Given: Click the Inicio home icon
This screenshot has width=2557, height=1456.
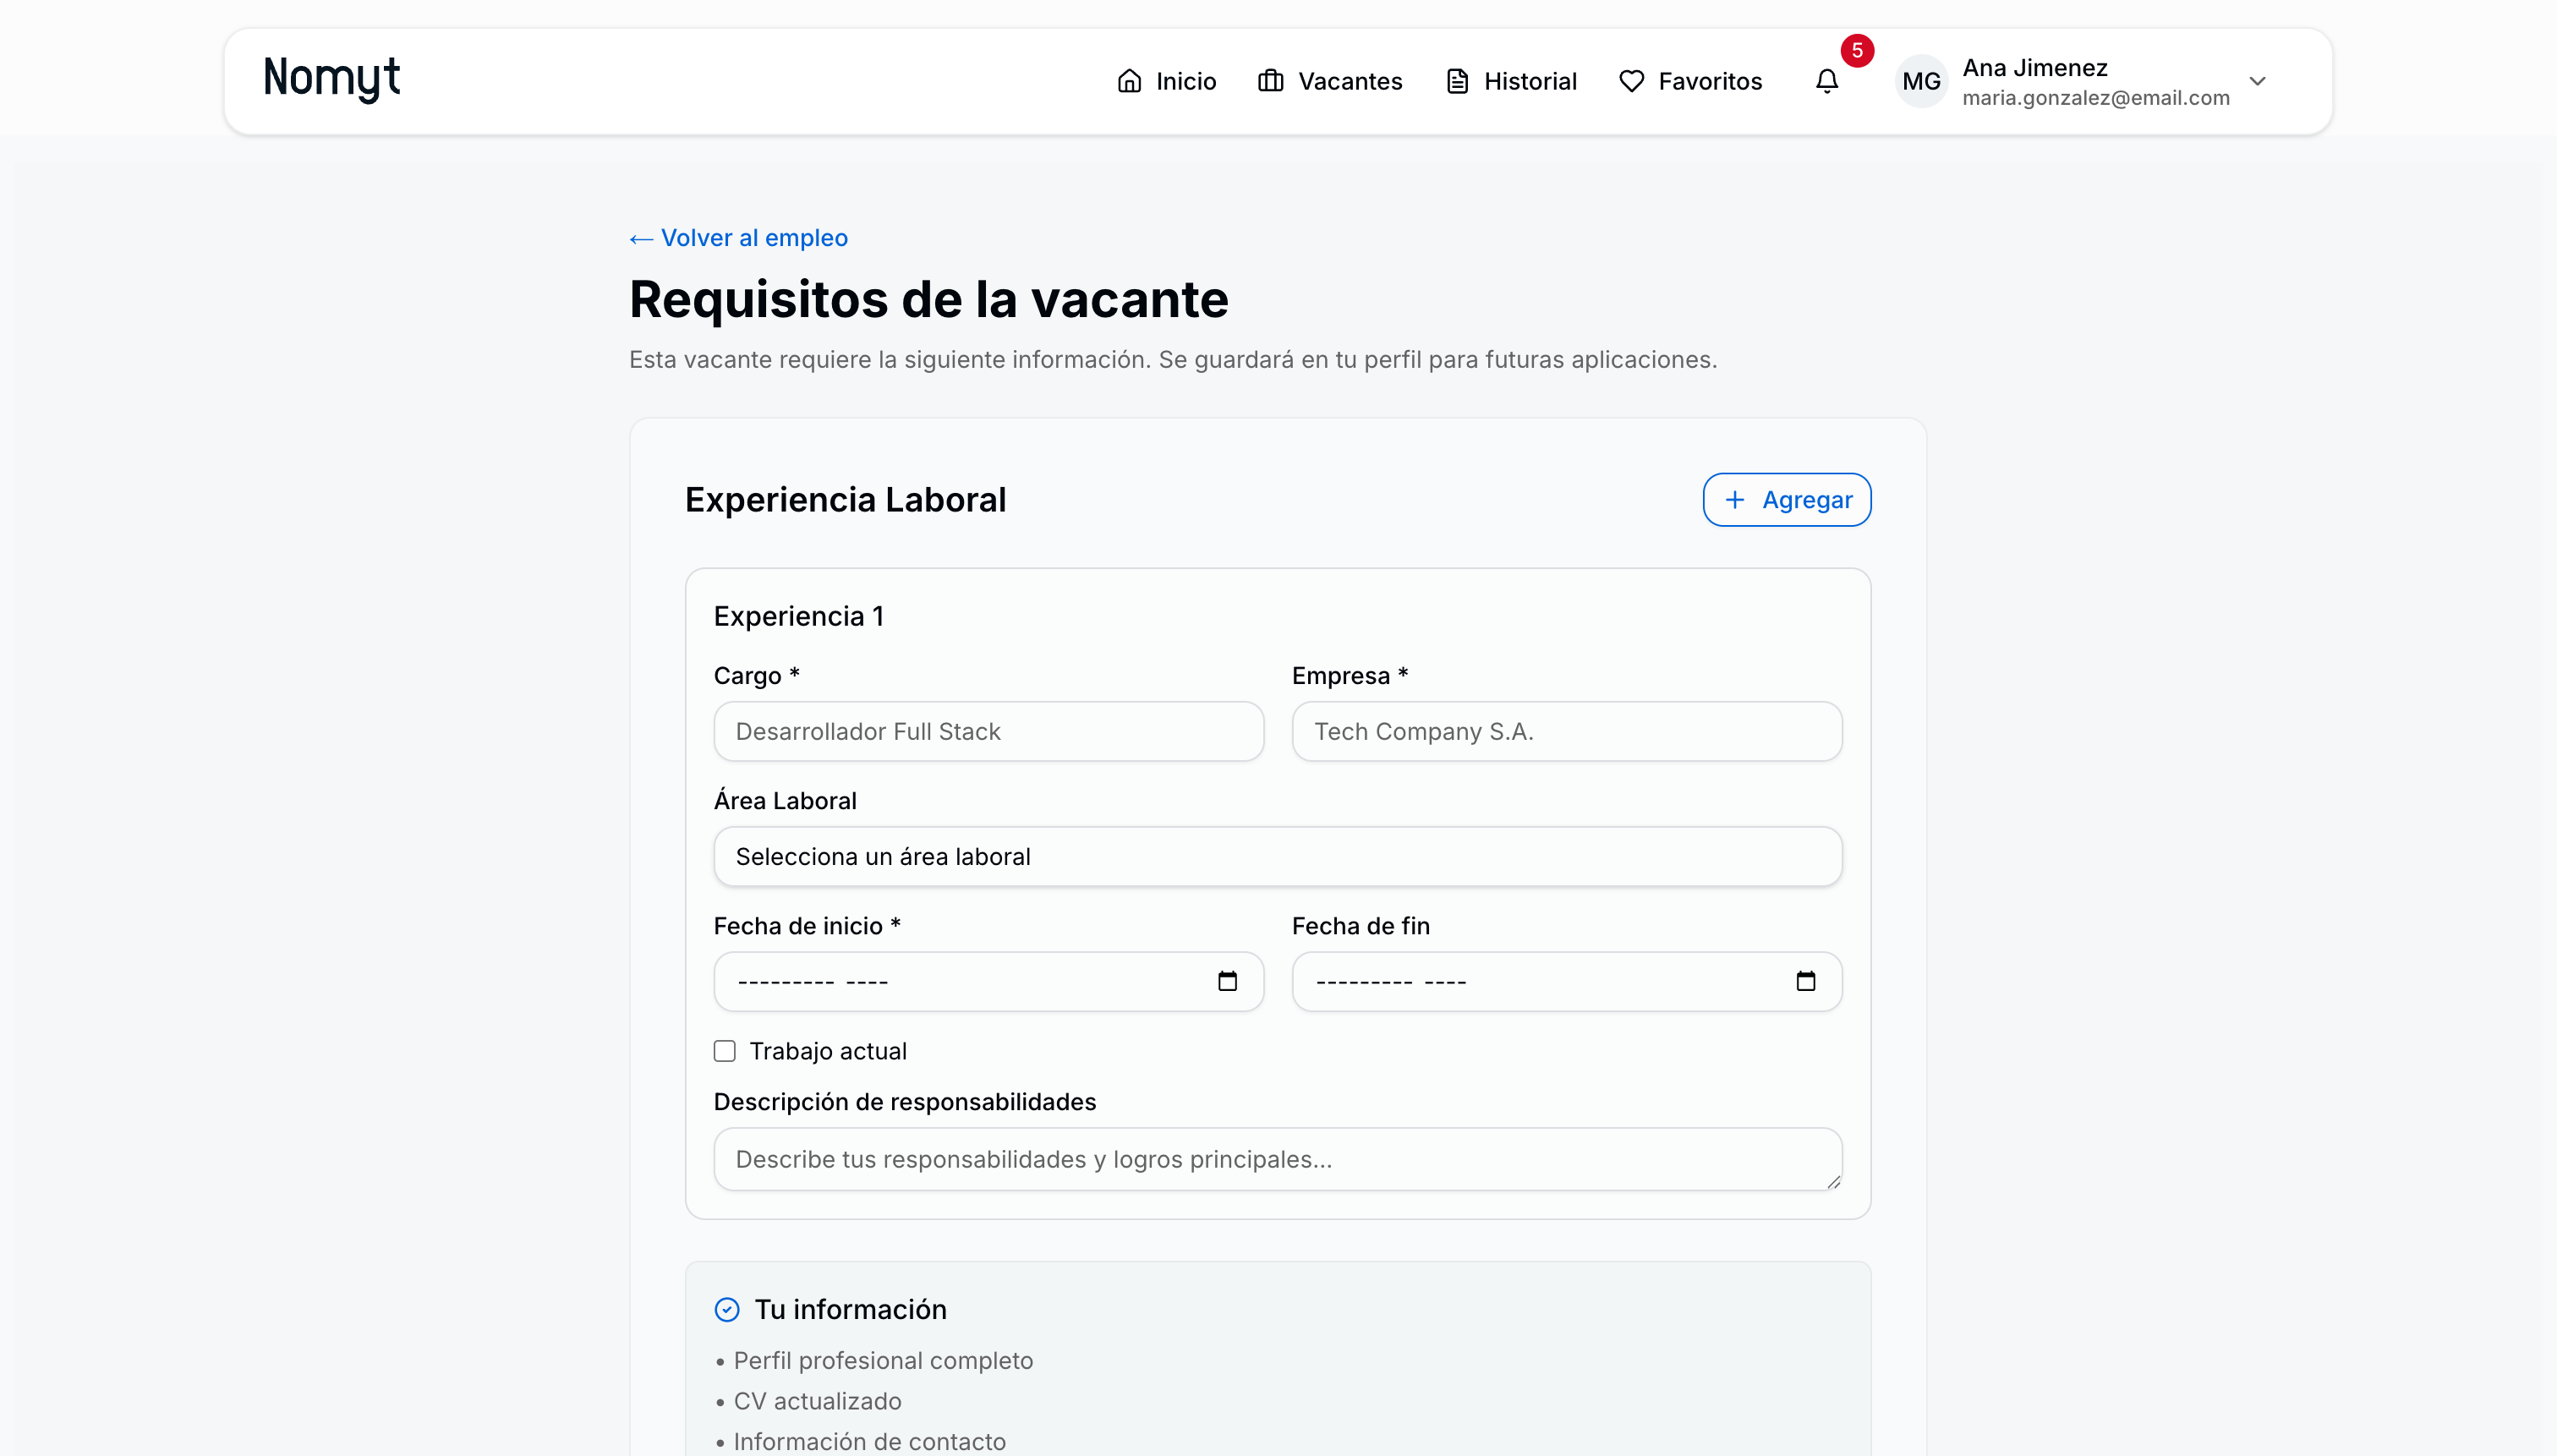Looking at the screenshot, I should 1131,81.
